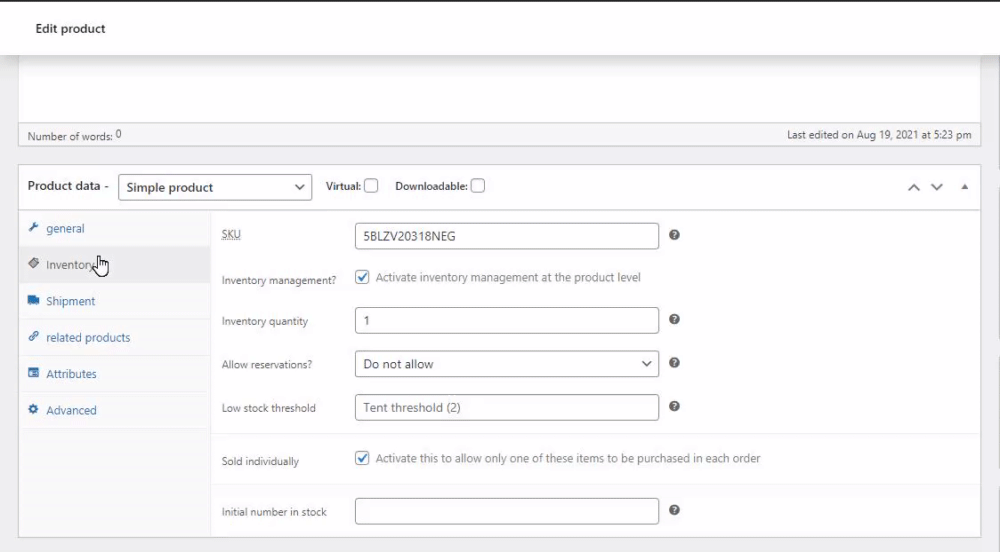Click help icon next to Inventory quantity
This screenshot has width=1000, height=552.
674,319
